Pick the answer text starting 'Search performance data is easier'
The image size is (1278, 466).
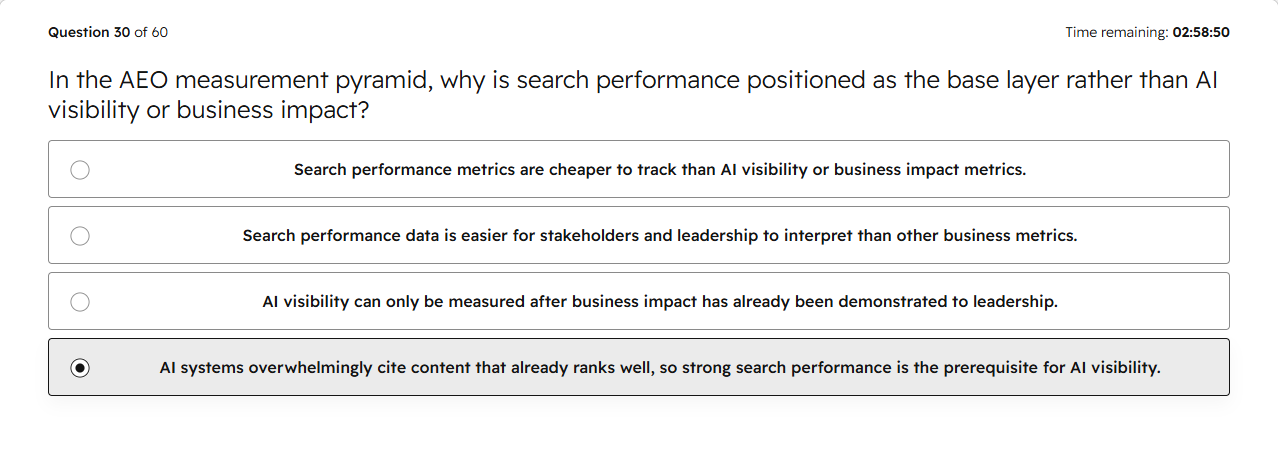(x=660, y=236)
